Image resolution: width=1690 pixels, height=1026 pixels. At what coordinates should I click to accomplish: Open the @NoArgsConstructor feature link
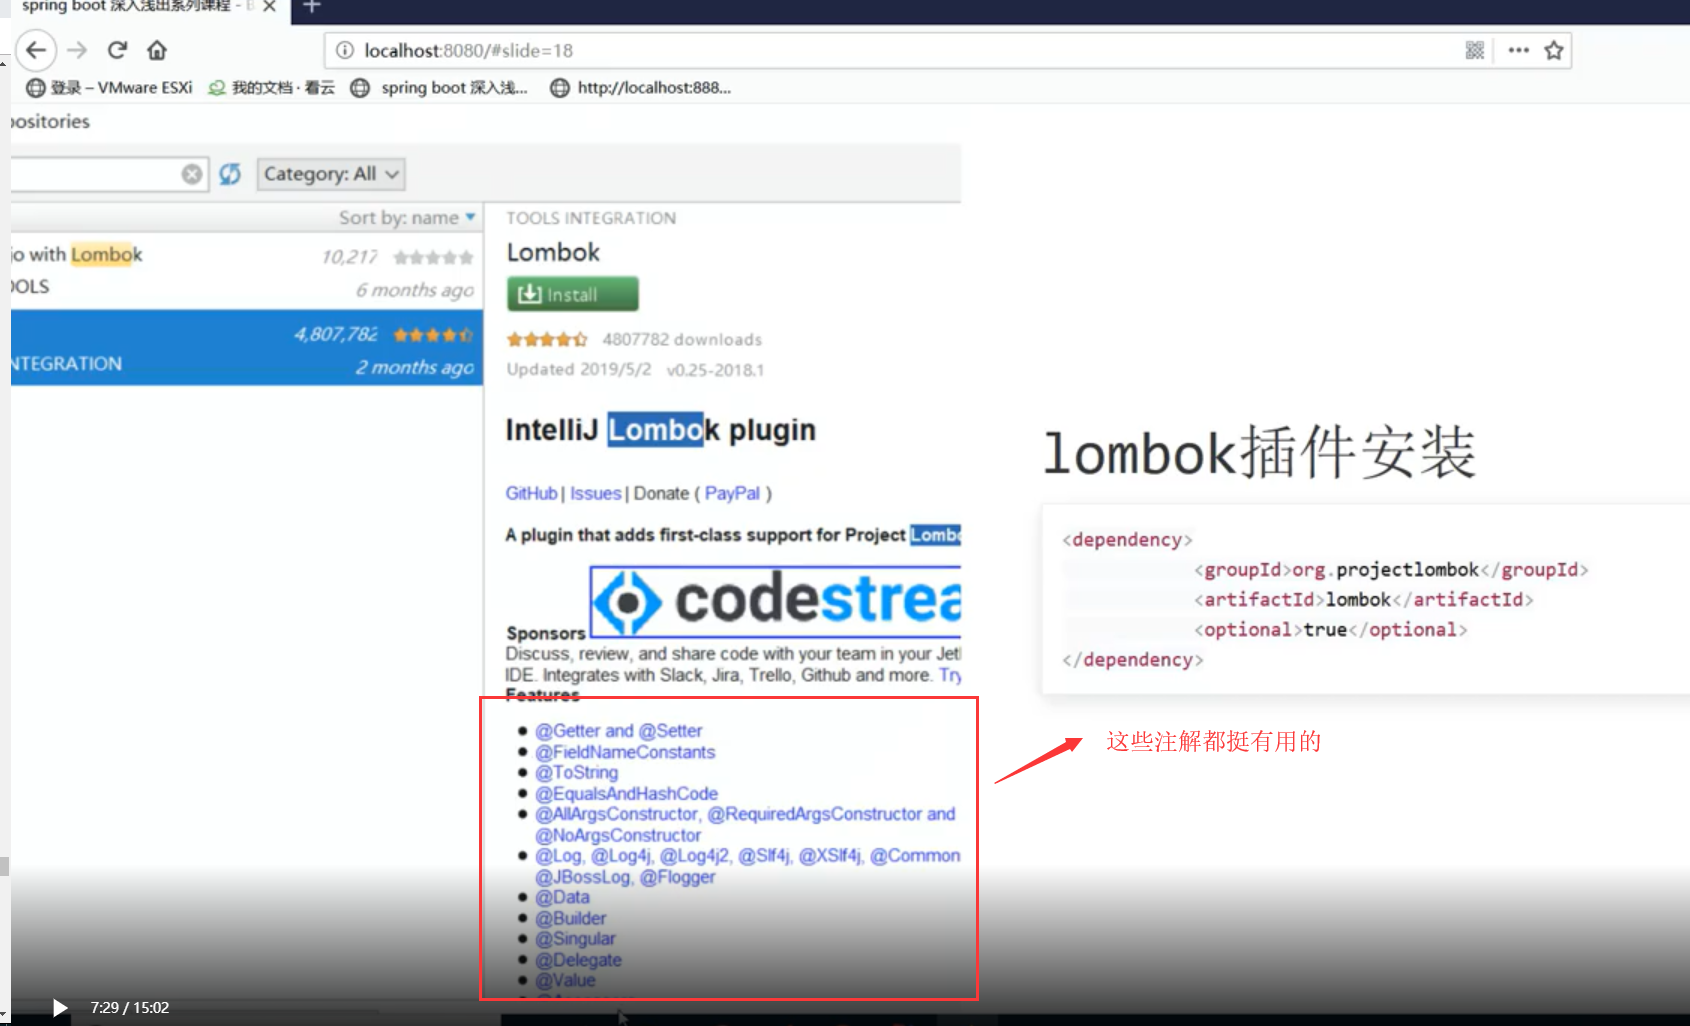tap(618, 835)
